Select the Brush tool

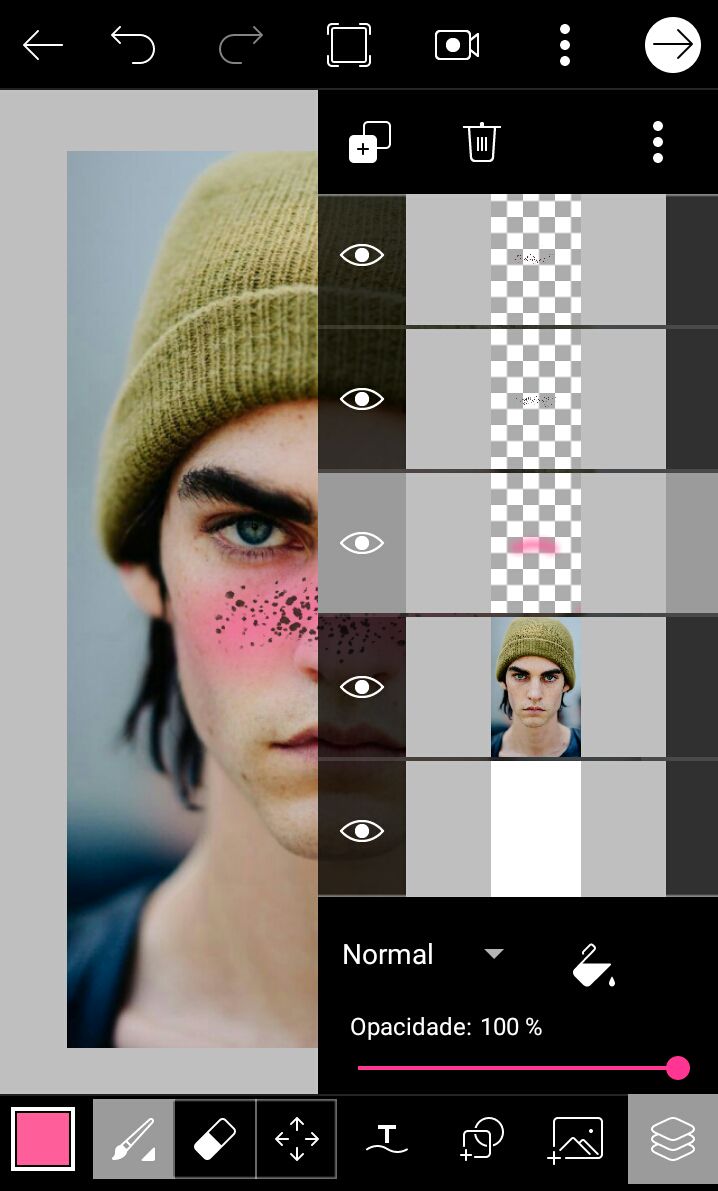pyautogui.click(x=133, y=1139)
